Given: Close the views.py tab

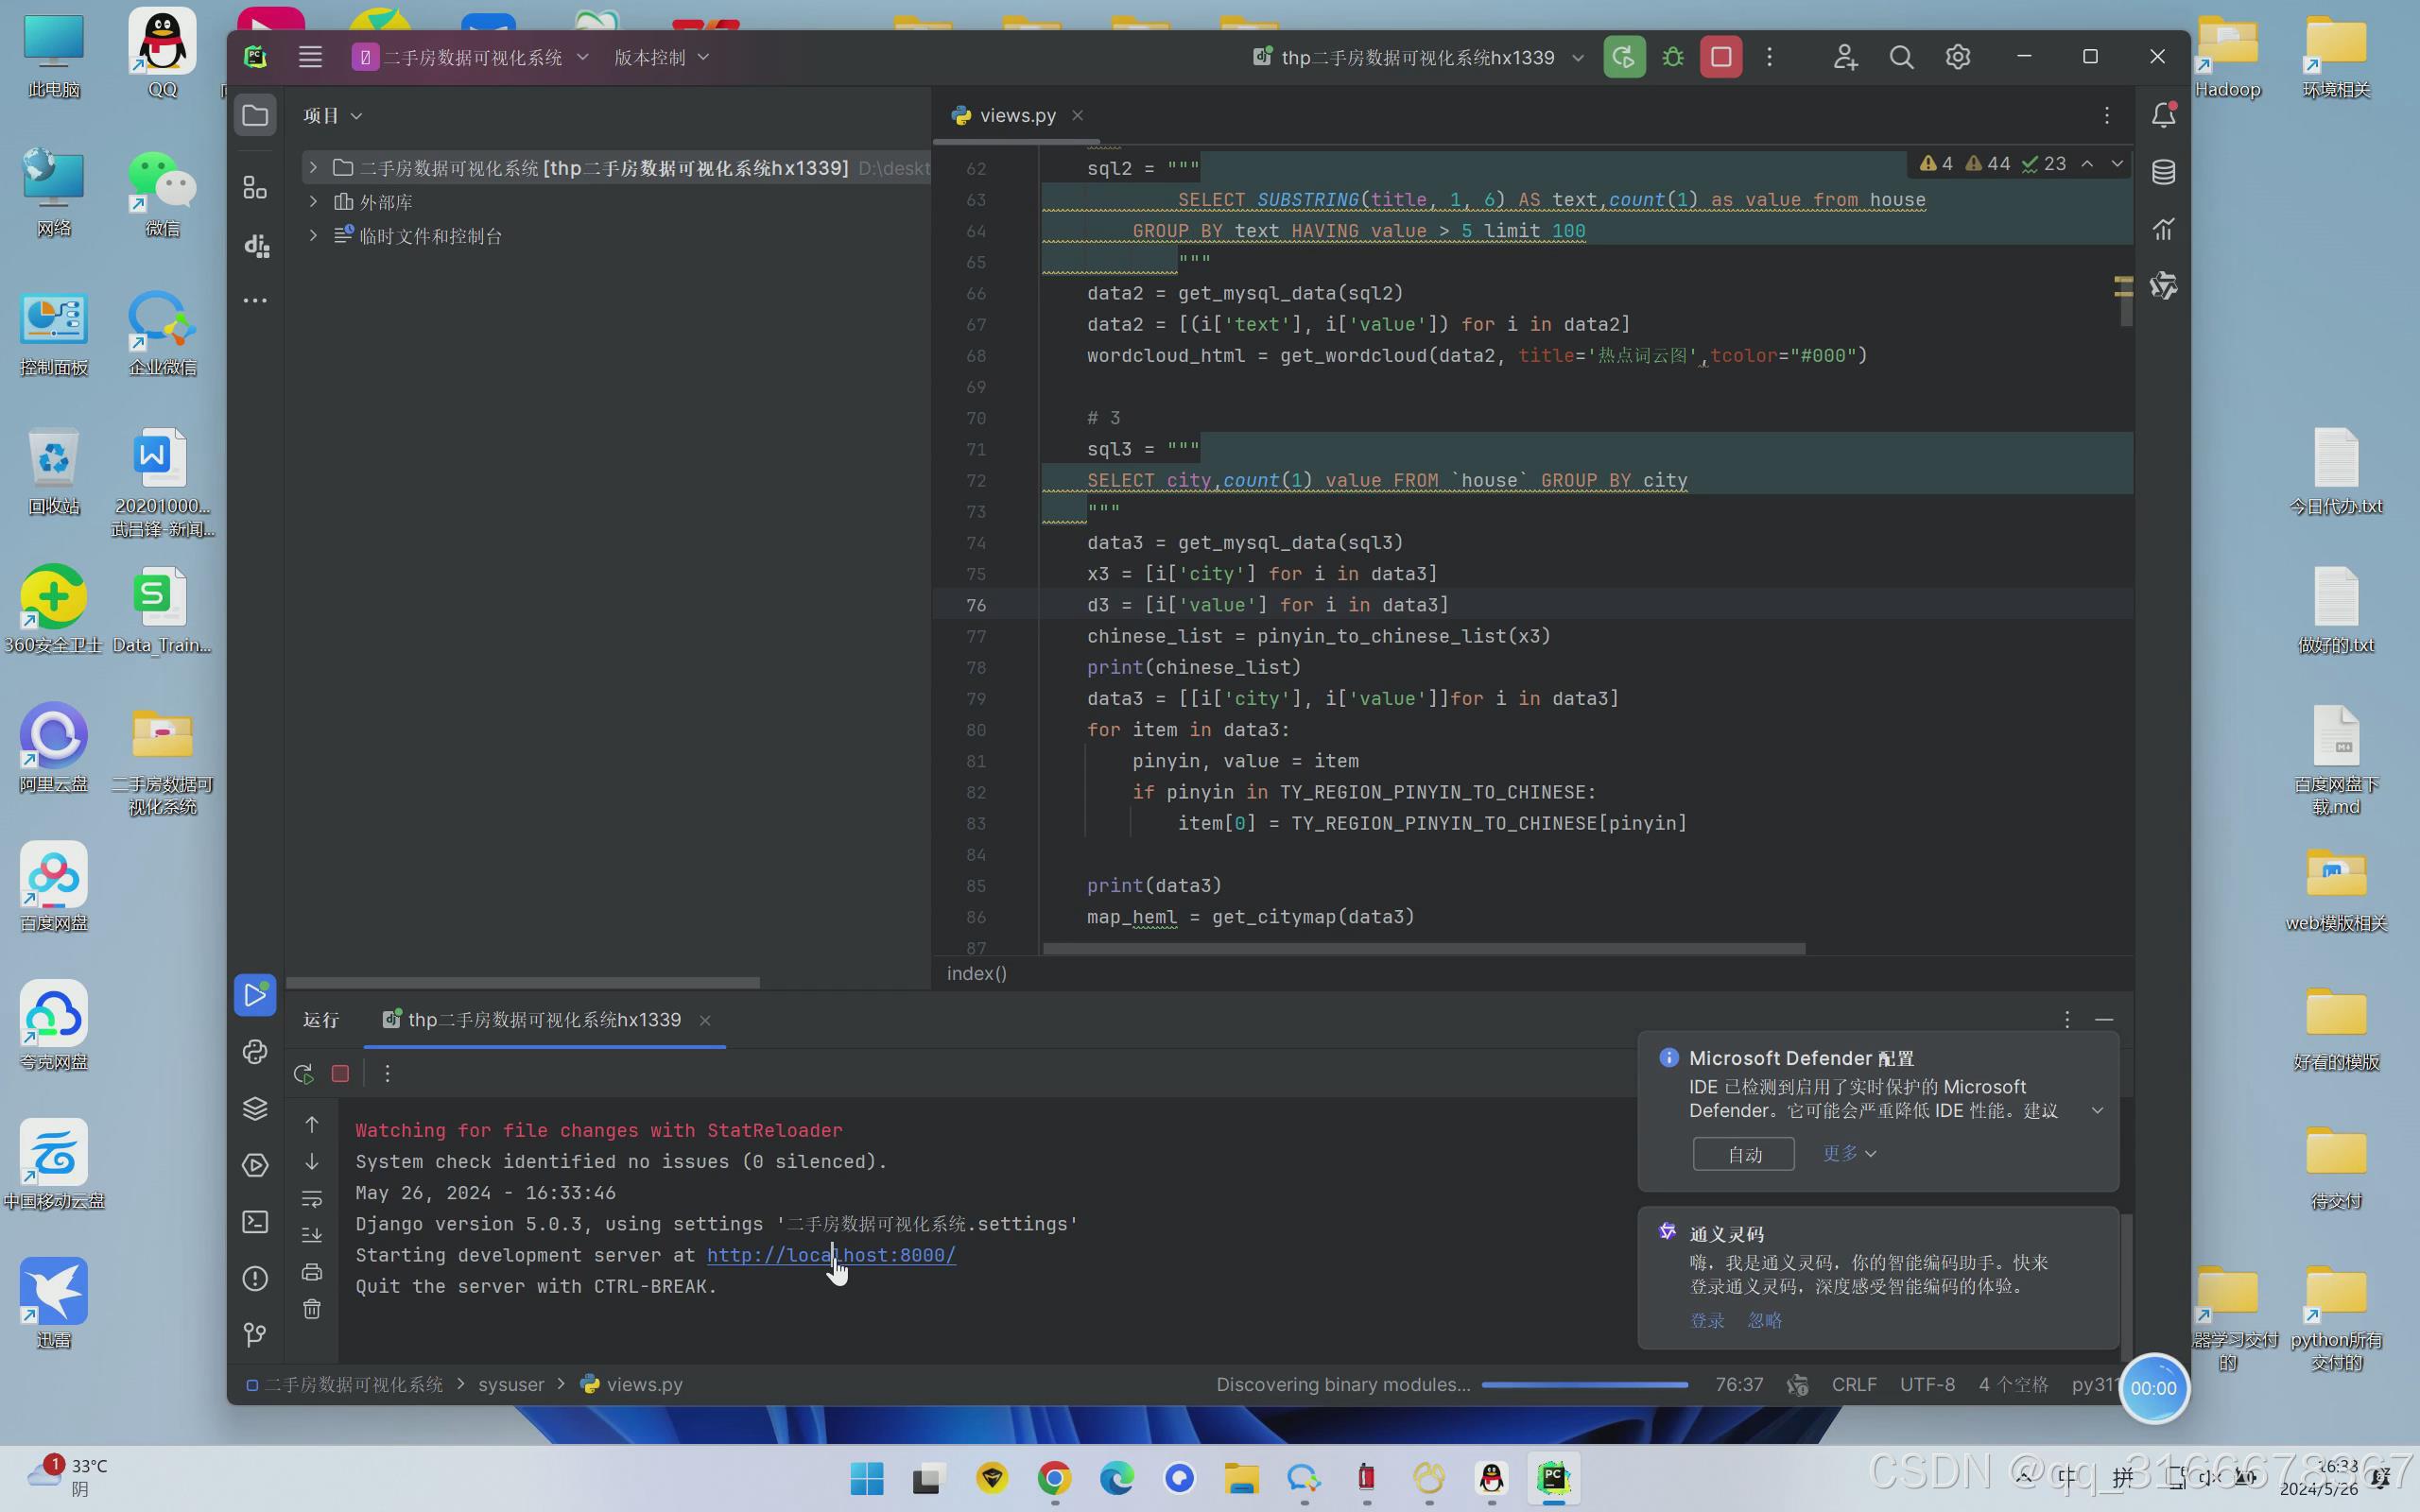Looking at the screenshot, I should point(1077,115).
